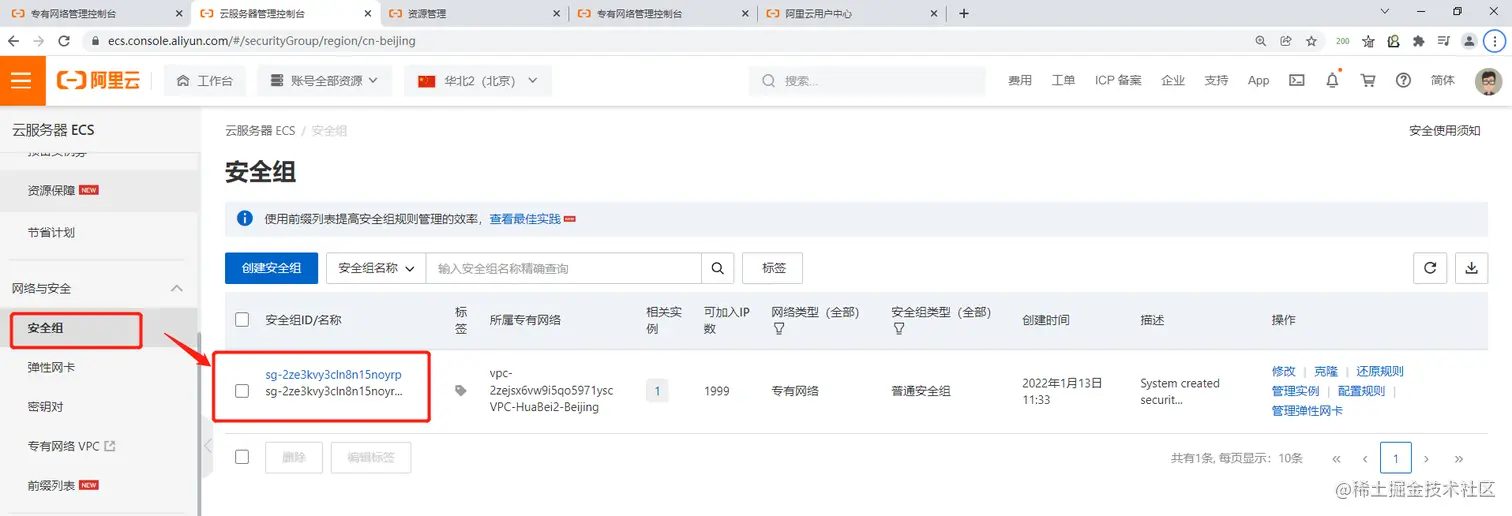The width and height of the screenshot is (1512, 516).
Task: Click the search magnifier button beside name field
Action: click(x=717, y=268)
